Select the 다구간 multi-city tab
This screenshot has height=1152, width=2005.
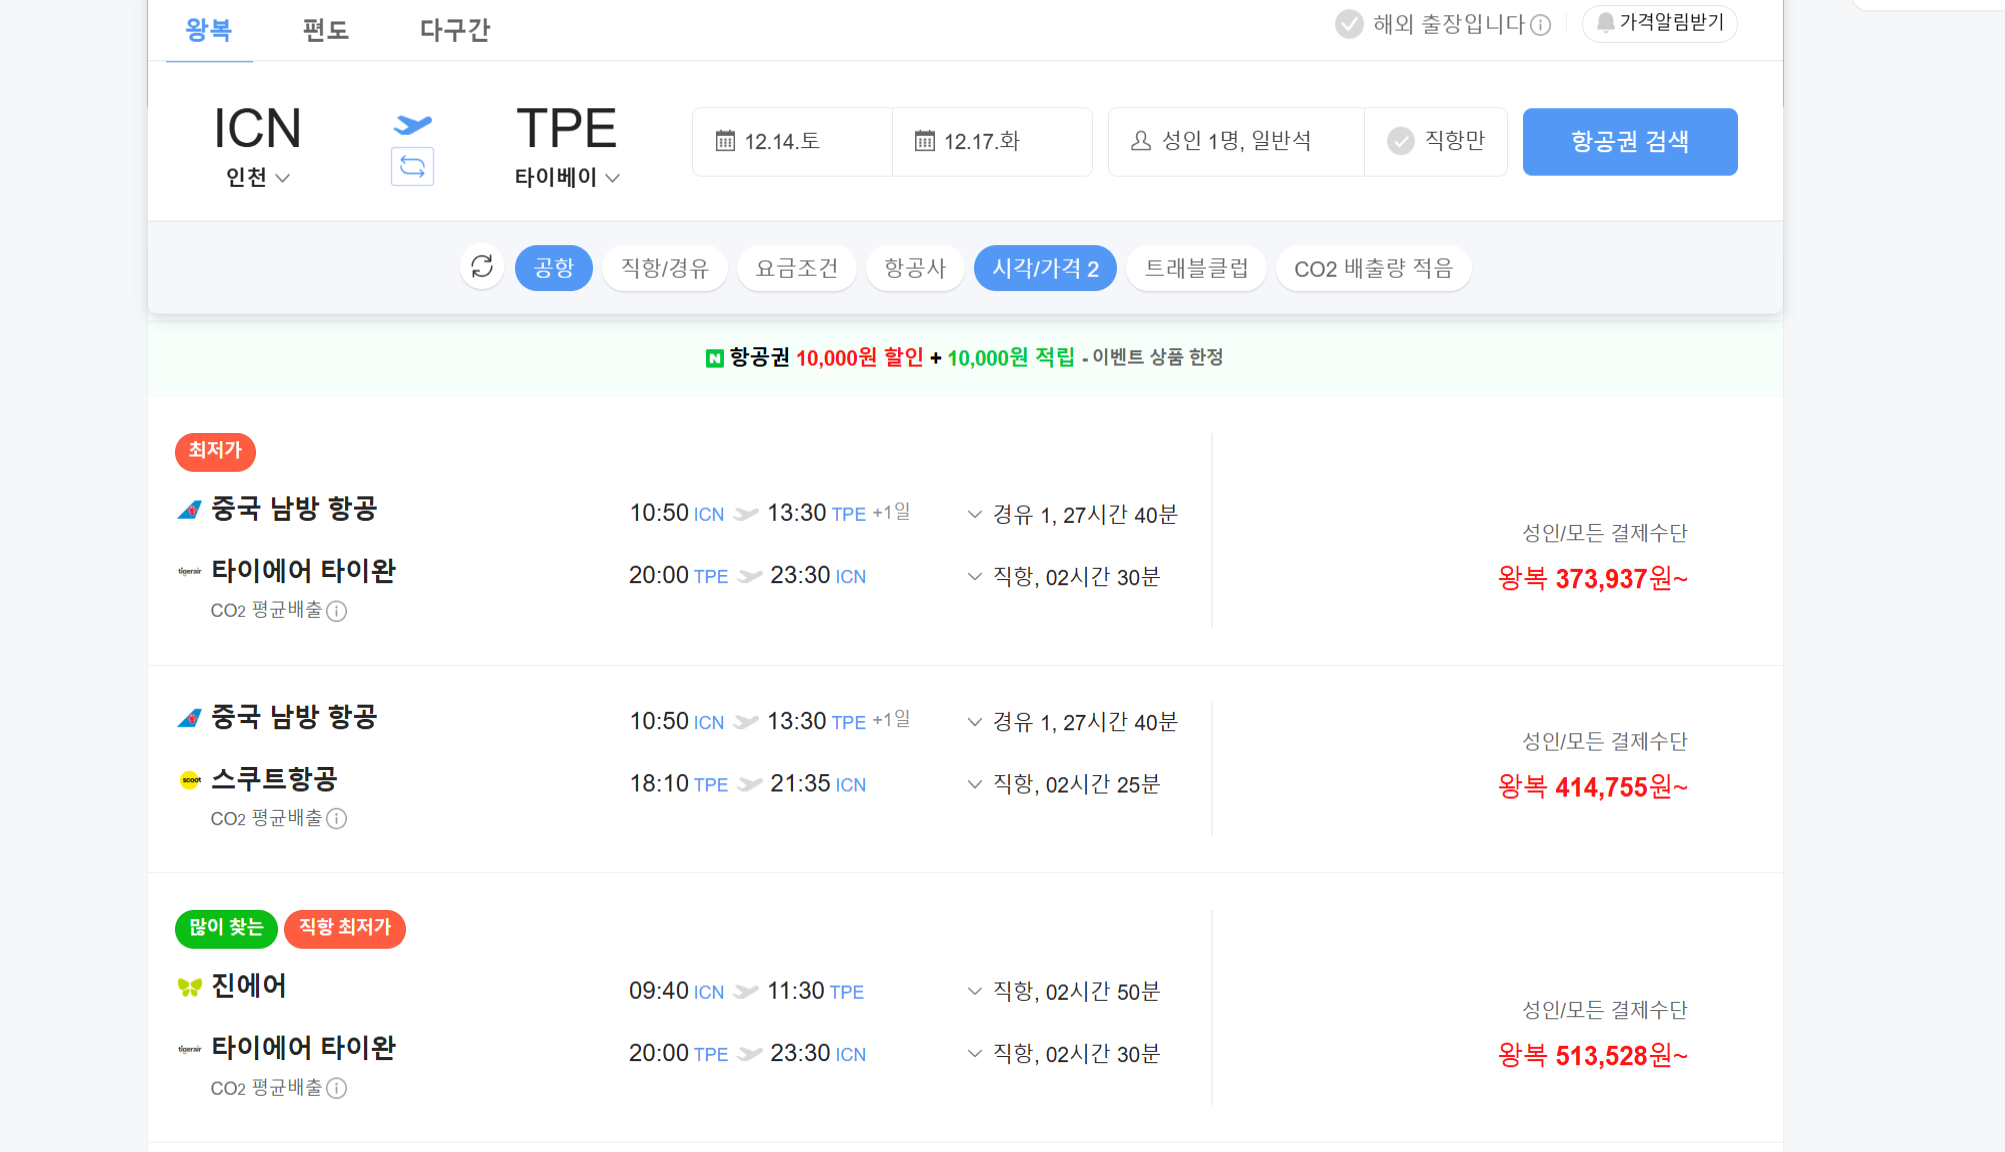pyautogui.click(x=455, y=30)
